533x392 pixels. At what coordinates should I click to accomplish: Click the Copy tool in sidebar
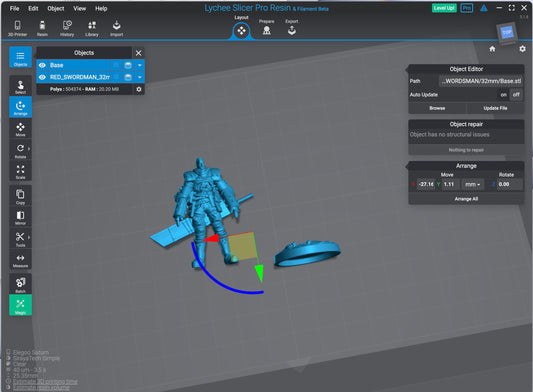click(20, 196)
